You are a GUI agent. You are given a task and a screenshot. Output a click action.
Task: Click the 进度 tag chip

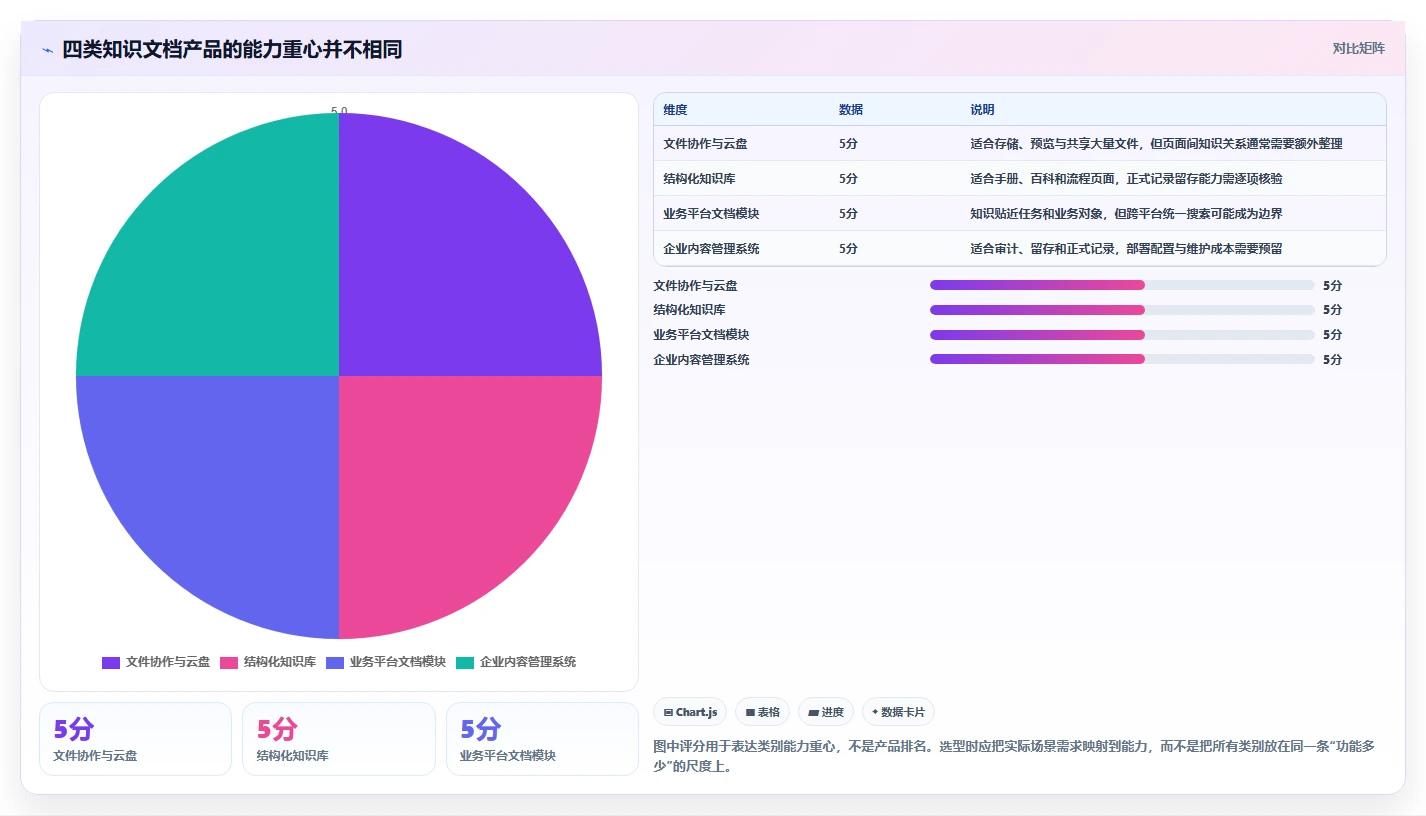(x=826, y=712)
